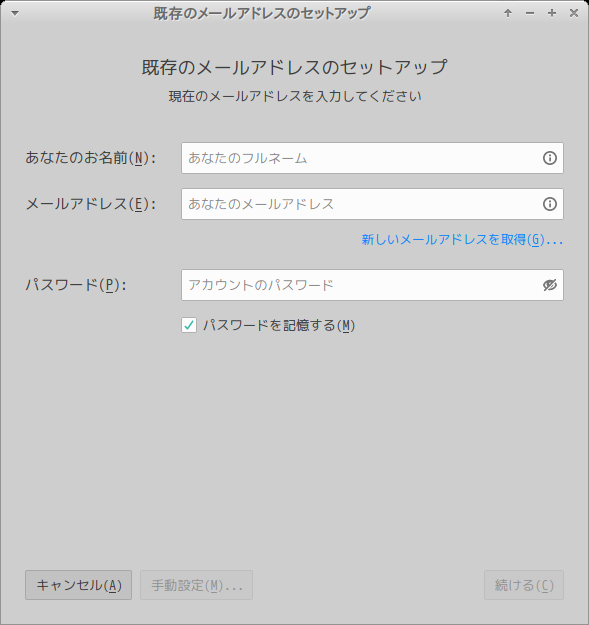
Task: Open the window menu arrow in the title bar
Action: click(15, 13)
